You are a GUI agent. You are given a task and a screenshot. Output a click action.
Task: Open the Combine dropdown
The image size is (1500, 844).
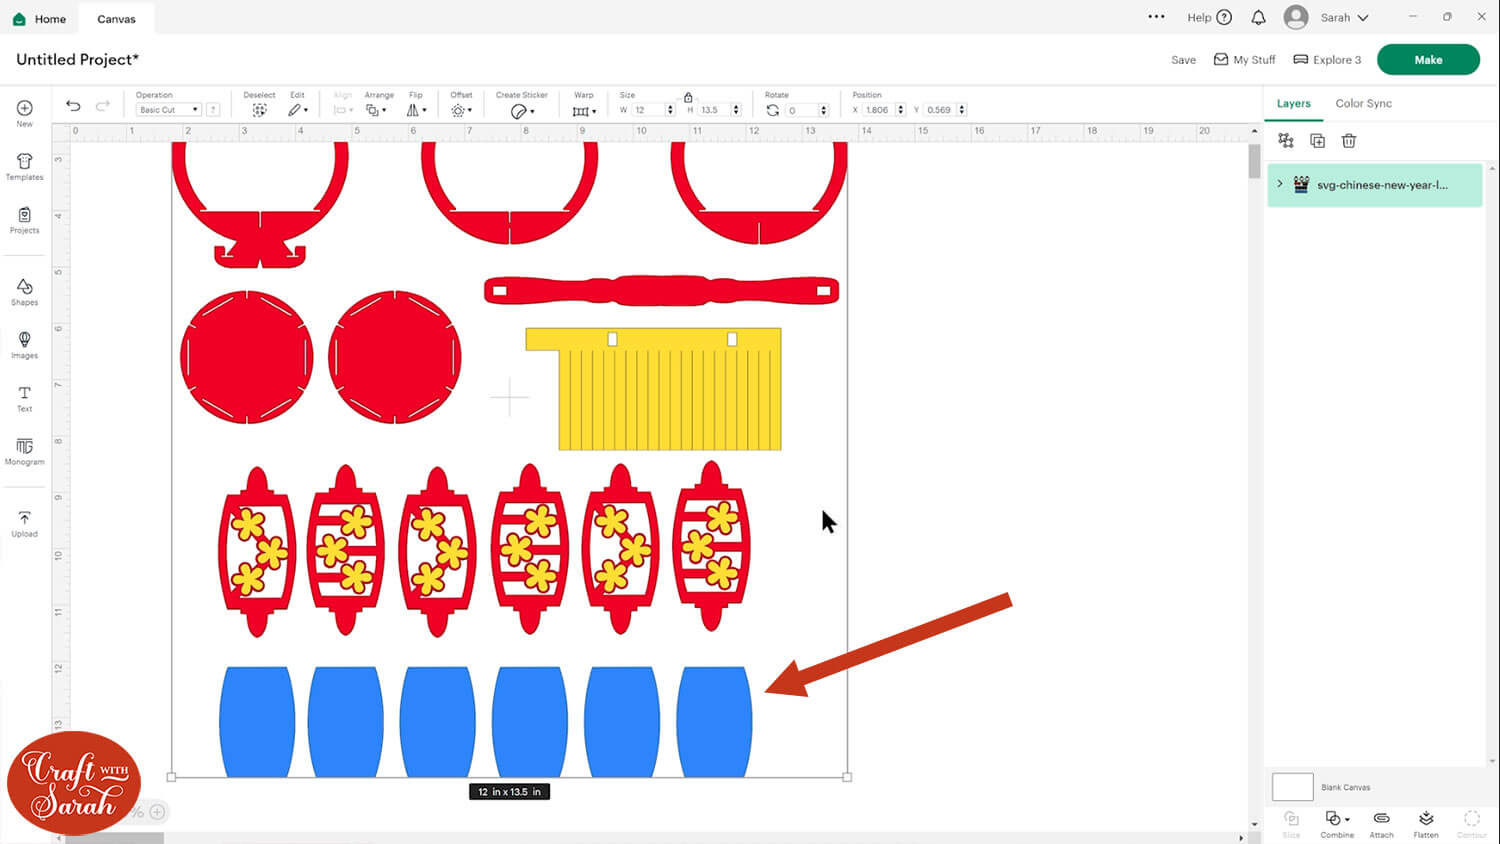1337,824
